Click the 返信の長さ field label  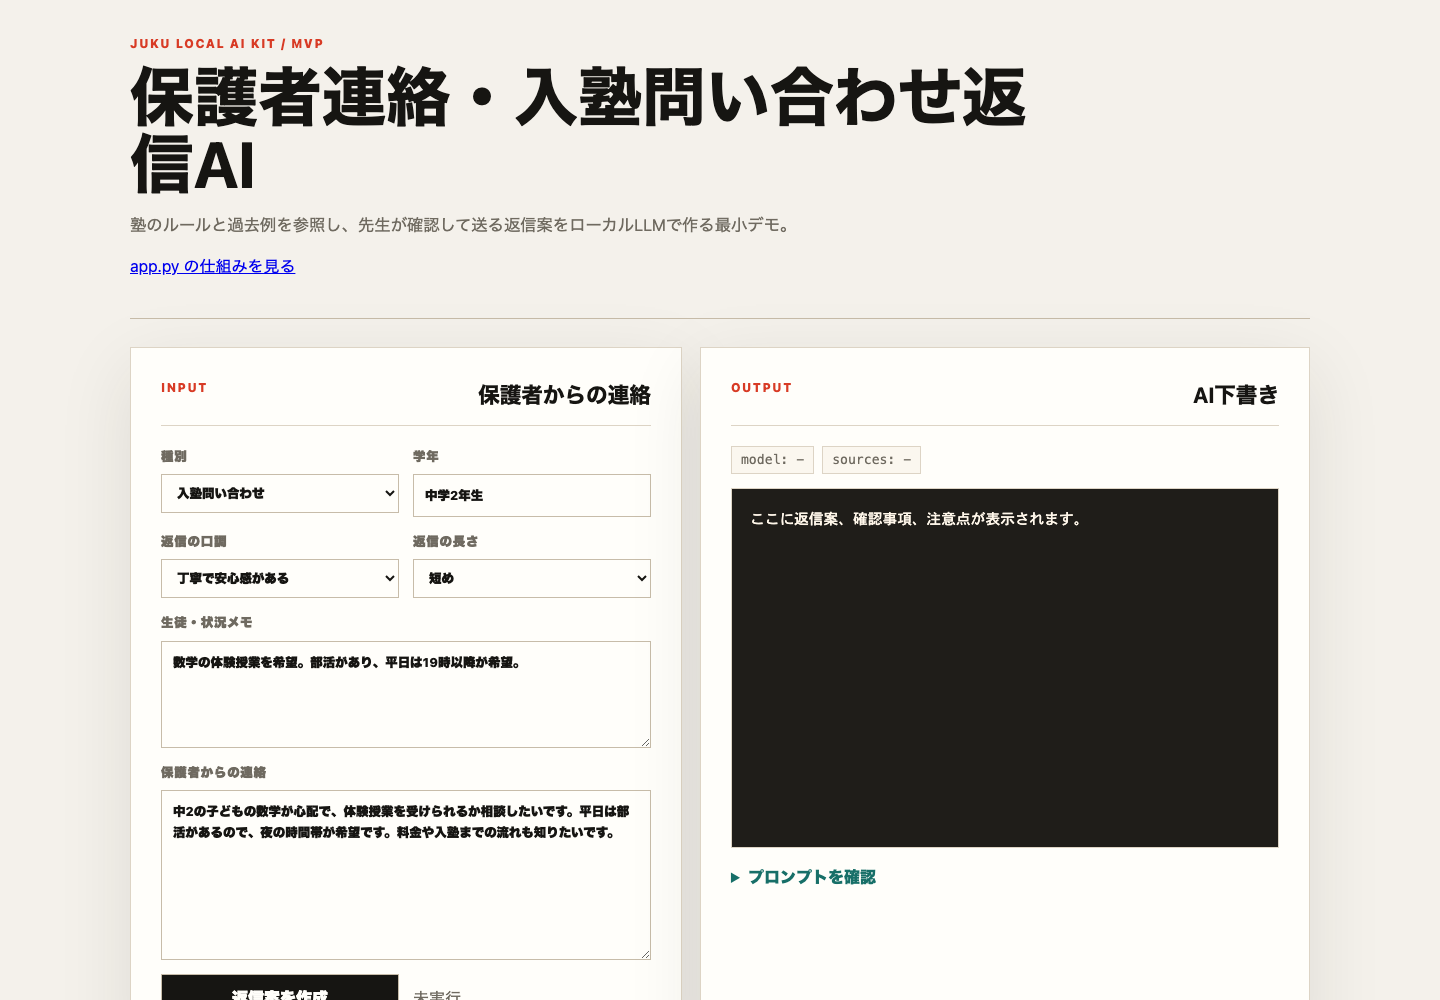click(445, 541)
